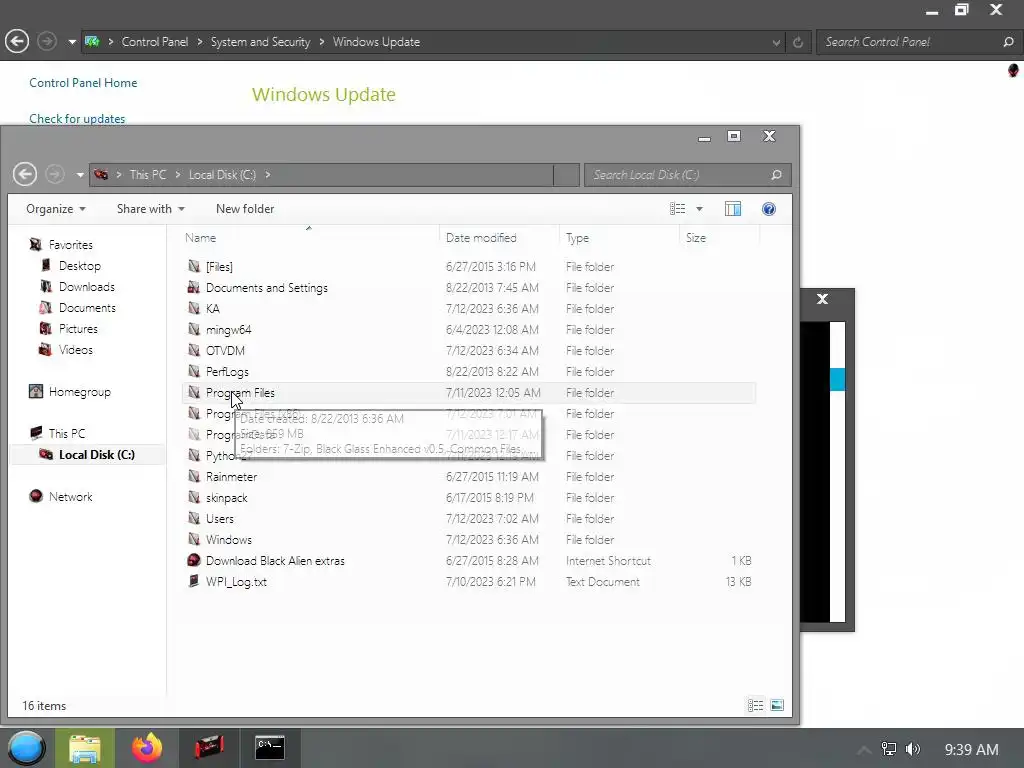Open Favorites in navigation pane
1024x768 pixels.
click(x=71, y=245)
